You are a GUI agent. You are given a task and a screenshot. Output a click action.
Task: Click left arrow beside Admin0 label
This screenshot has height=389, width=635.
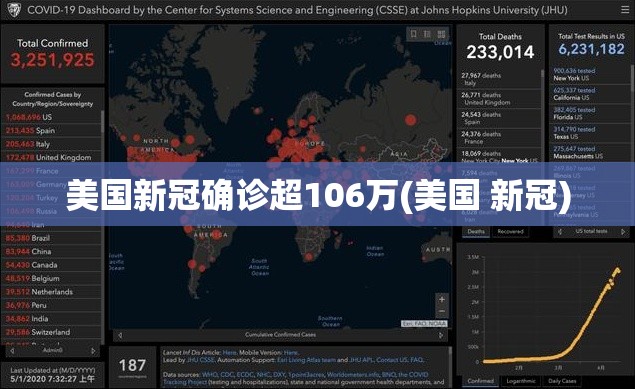pyautogui.click(x=12, y=351)
